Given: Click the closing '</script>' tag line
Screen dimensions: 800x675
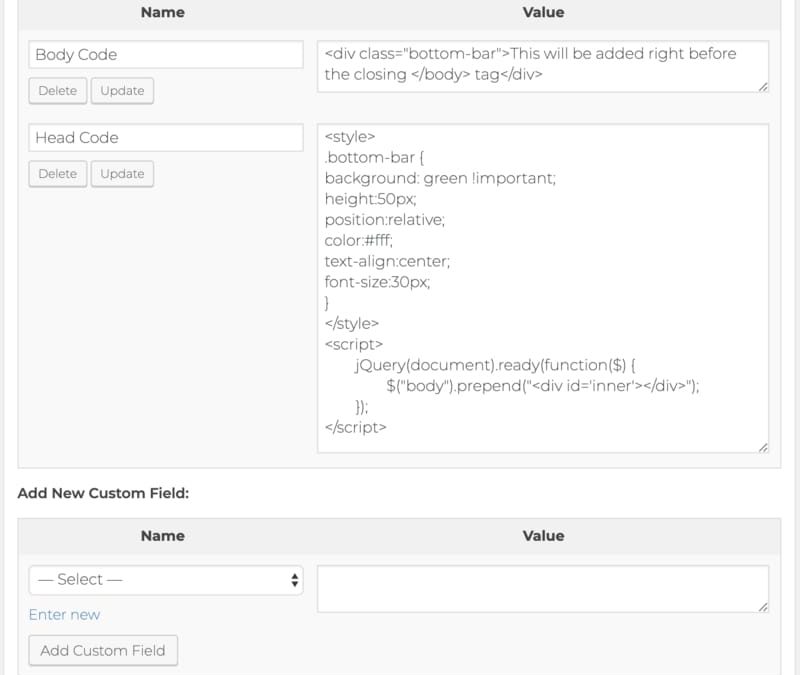Looking at the screenshot, I should (x=356, y=428).
